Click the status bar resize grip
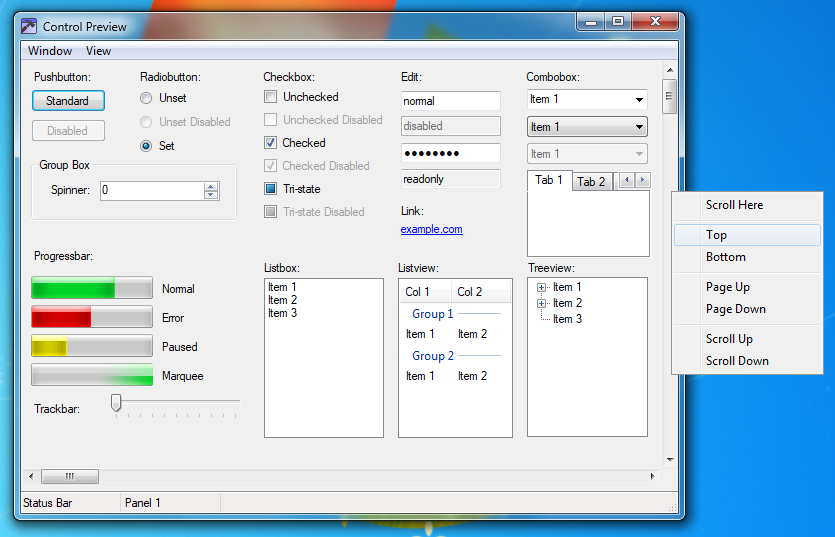Viewport: 835px width, 537px height. (x=673, y=507)
